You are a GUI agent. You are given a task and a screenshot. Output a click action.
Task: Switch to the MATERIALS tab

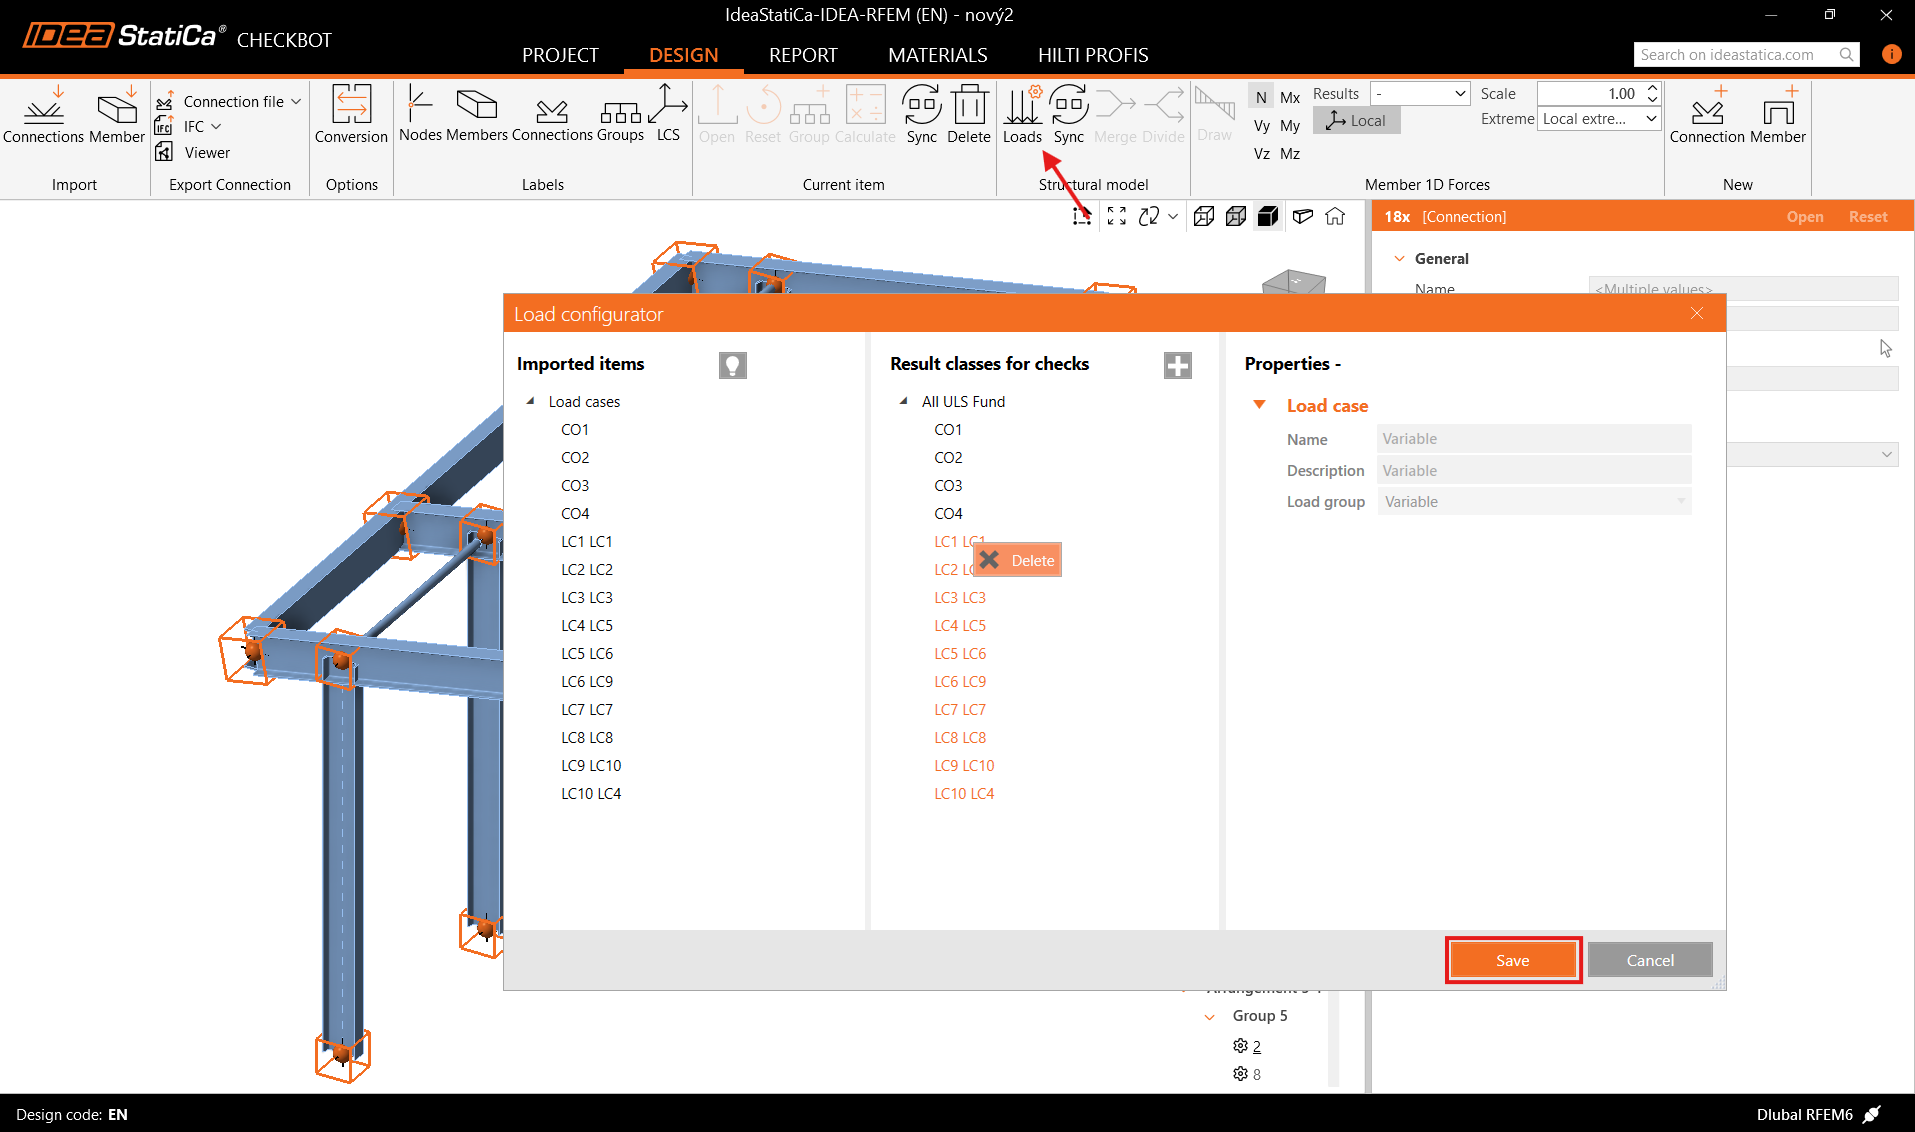pos(937,55)
